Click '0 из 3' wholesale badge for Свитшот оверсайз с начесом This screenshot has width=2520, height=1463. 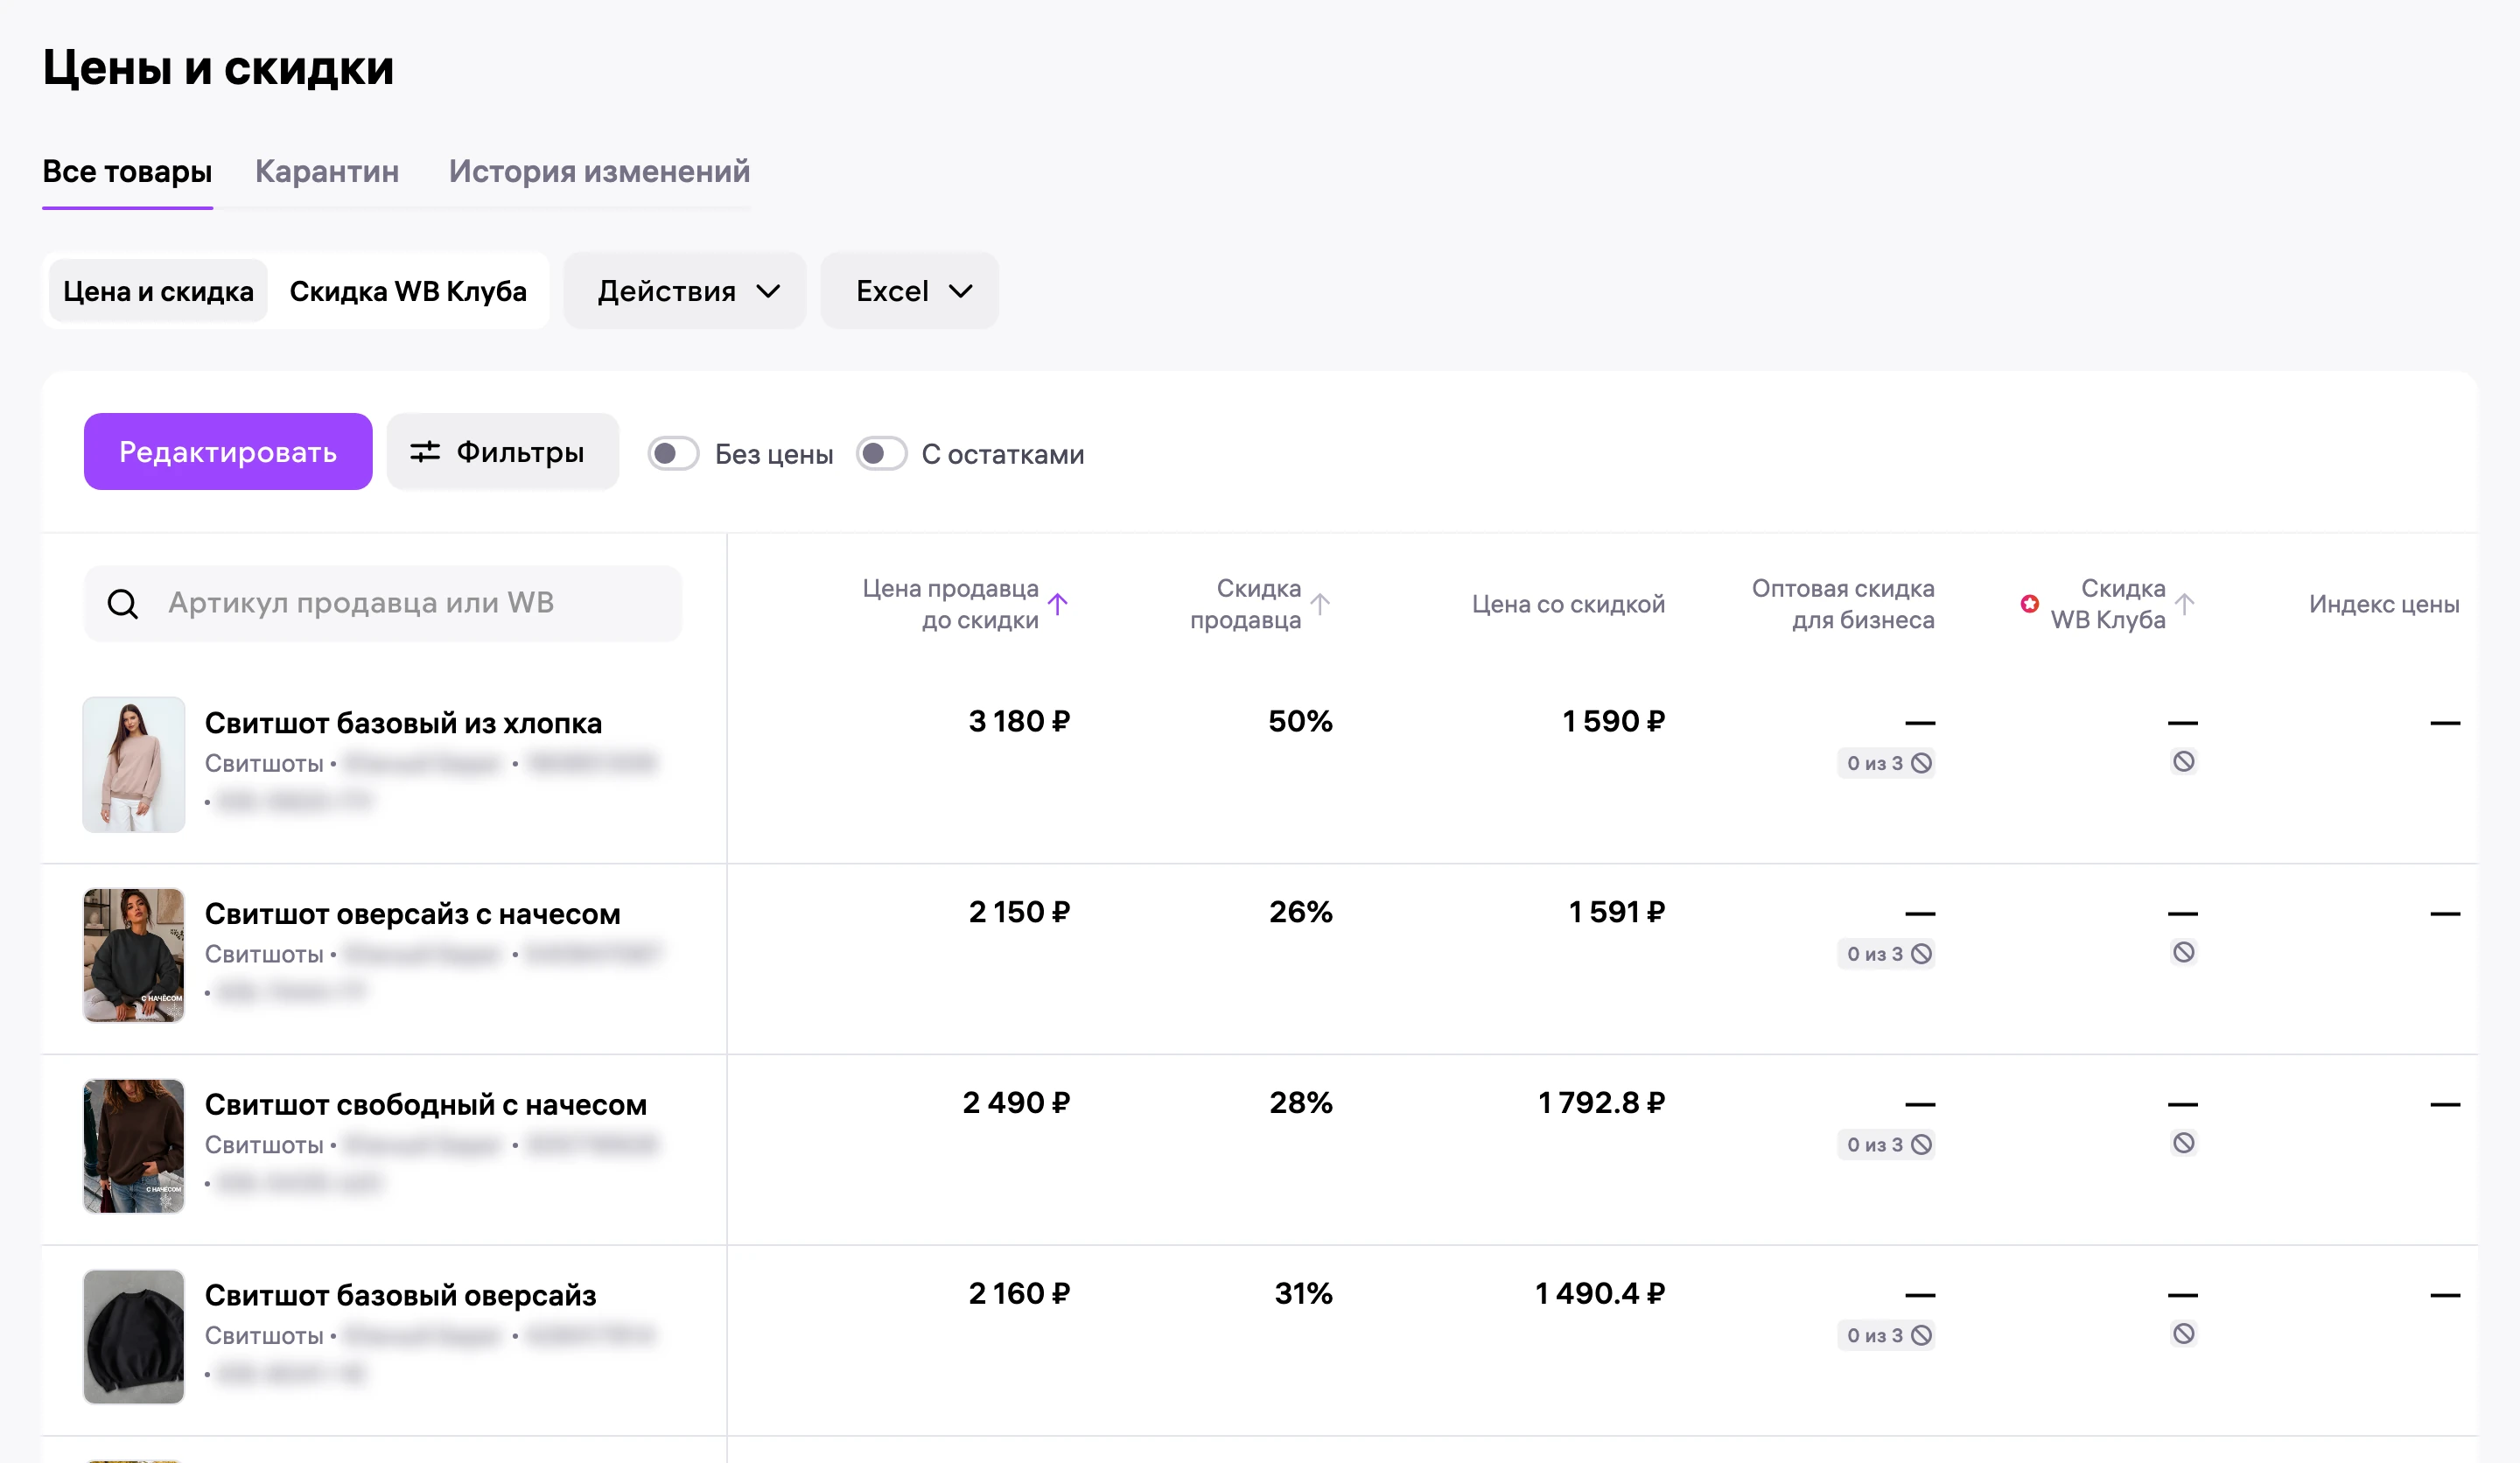[x=1886, y=954]
